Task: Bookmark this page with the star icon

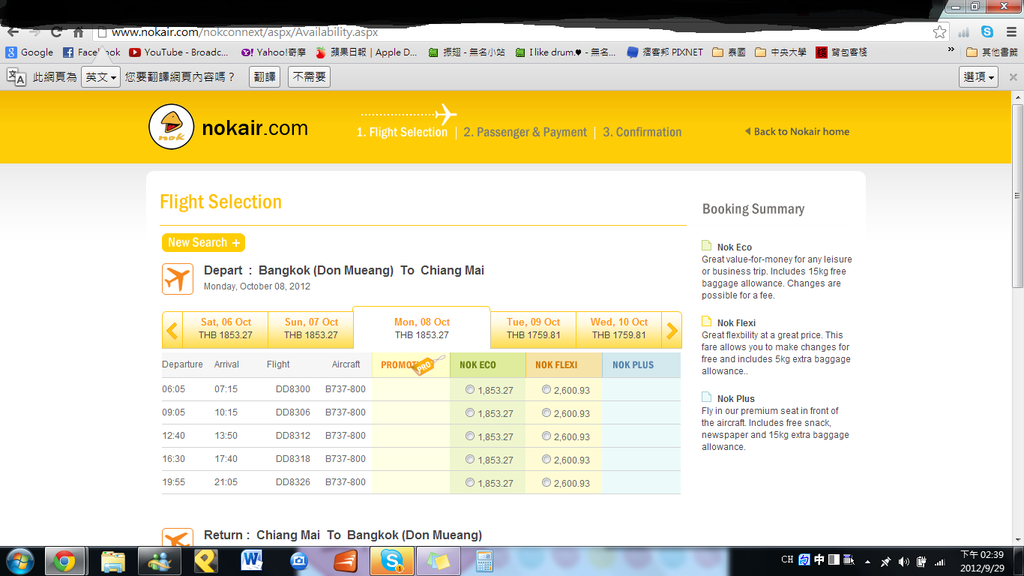Action: [x=939, y=32]
